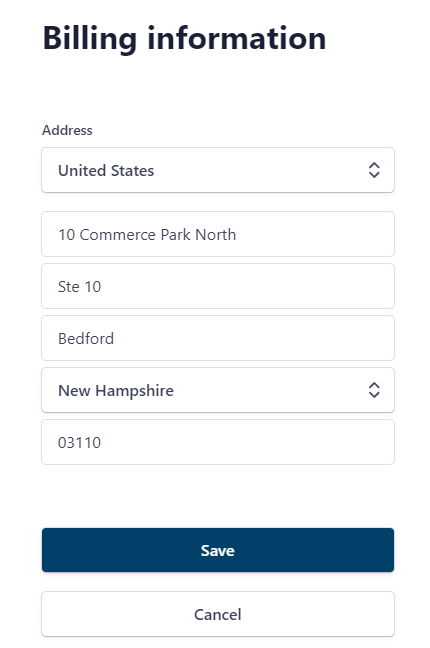
Task: Save the billing information
Action: pos(218,550)
